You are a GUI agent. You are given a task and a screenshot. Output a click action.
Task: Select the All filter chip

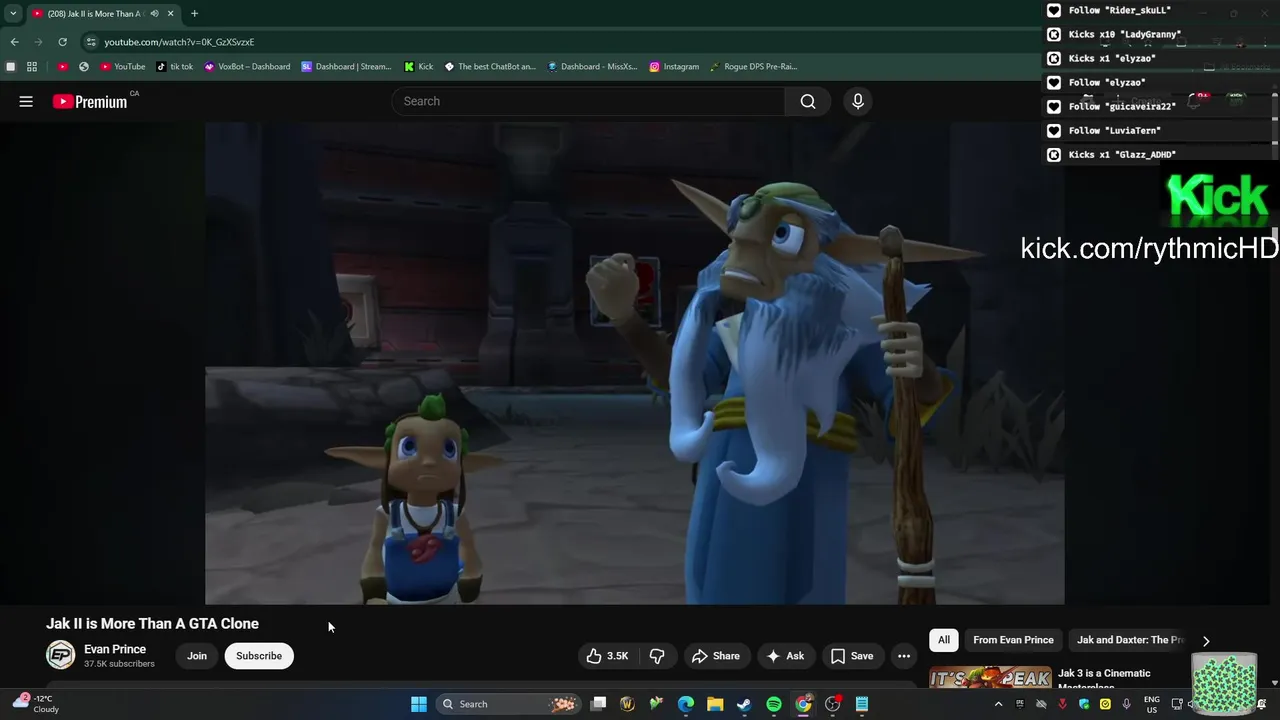coord(944,640)
